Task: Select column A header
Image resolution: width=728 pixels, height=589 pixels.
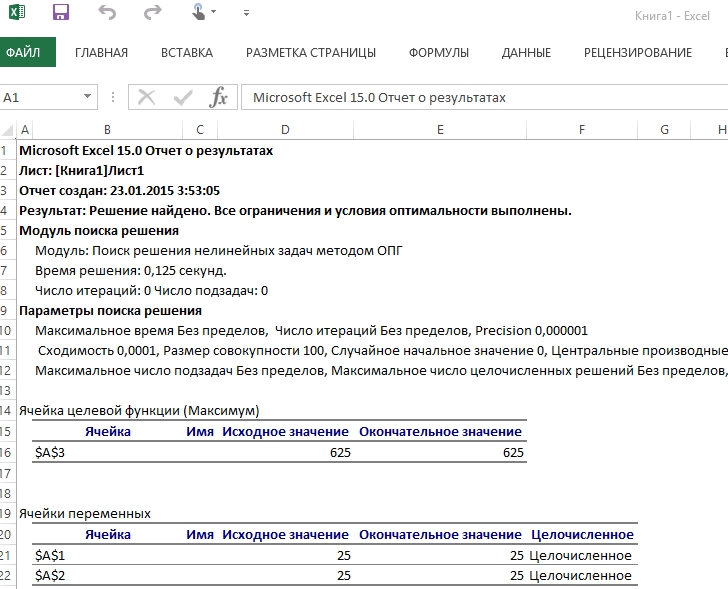Action: 25,129
